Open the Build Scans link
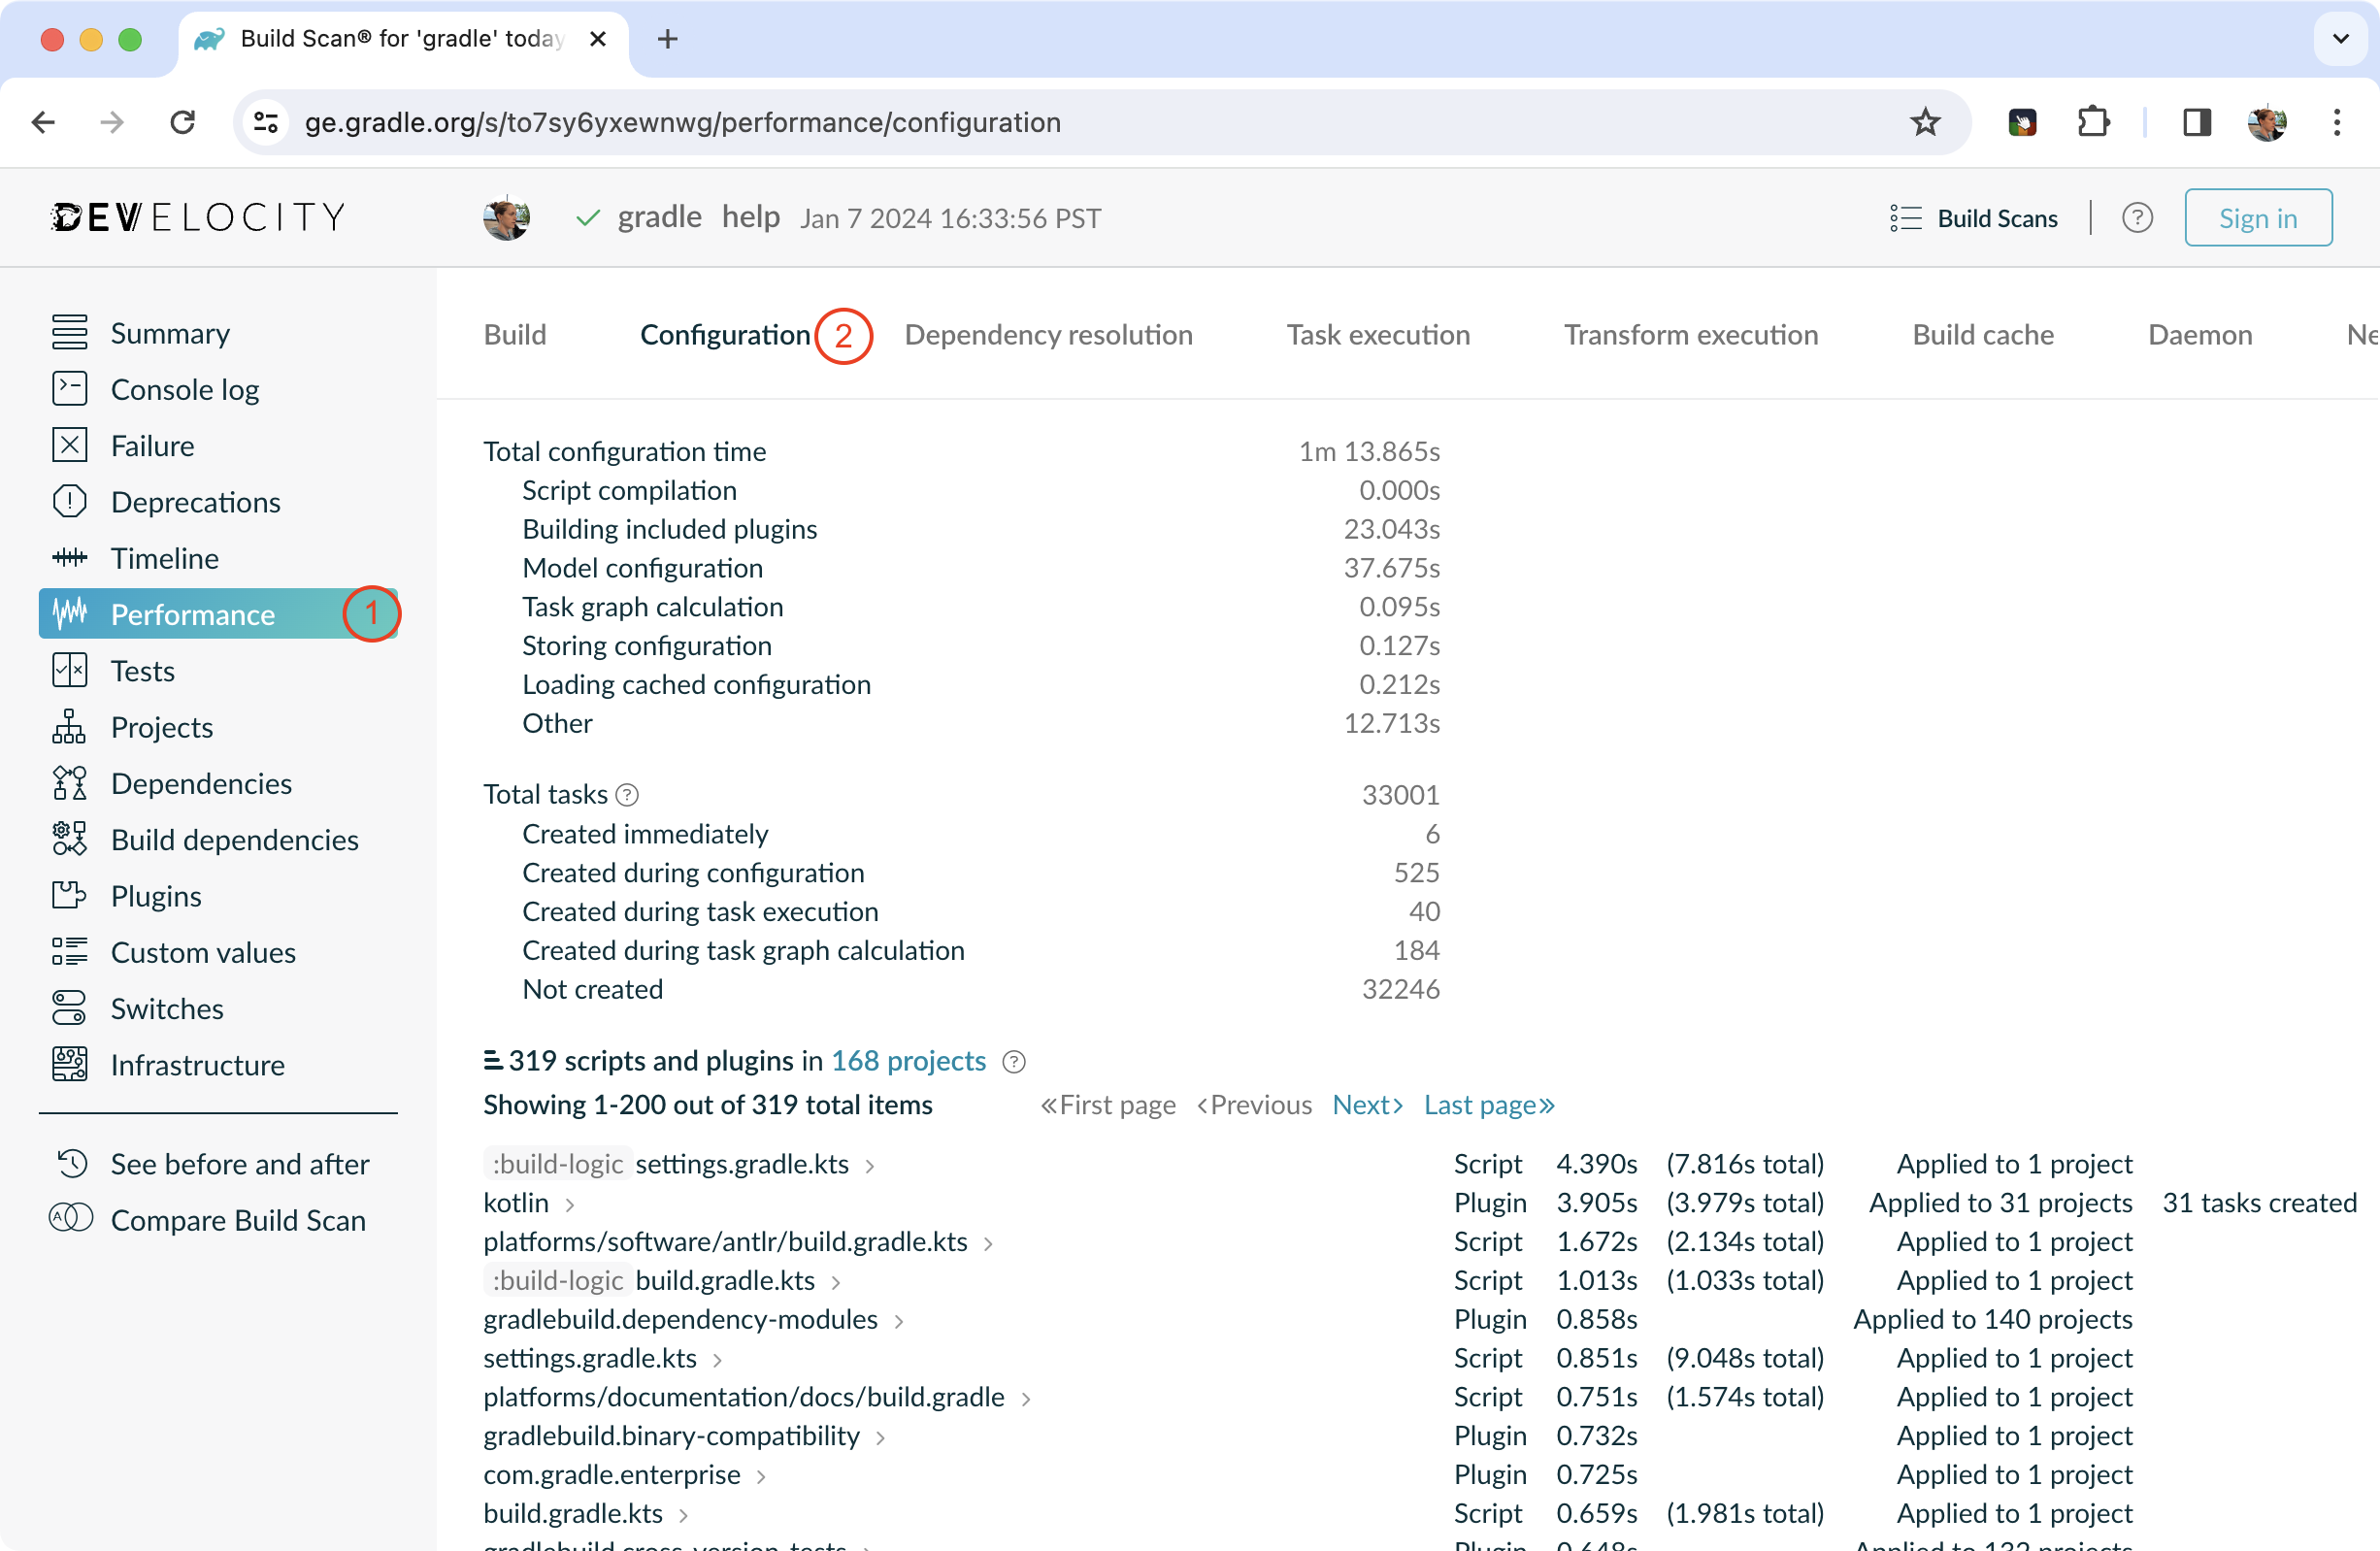The height and width of the screenshot is (1551, 2380). coord(1996,218)
